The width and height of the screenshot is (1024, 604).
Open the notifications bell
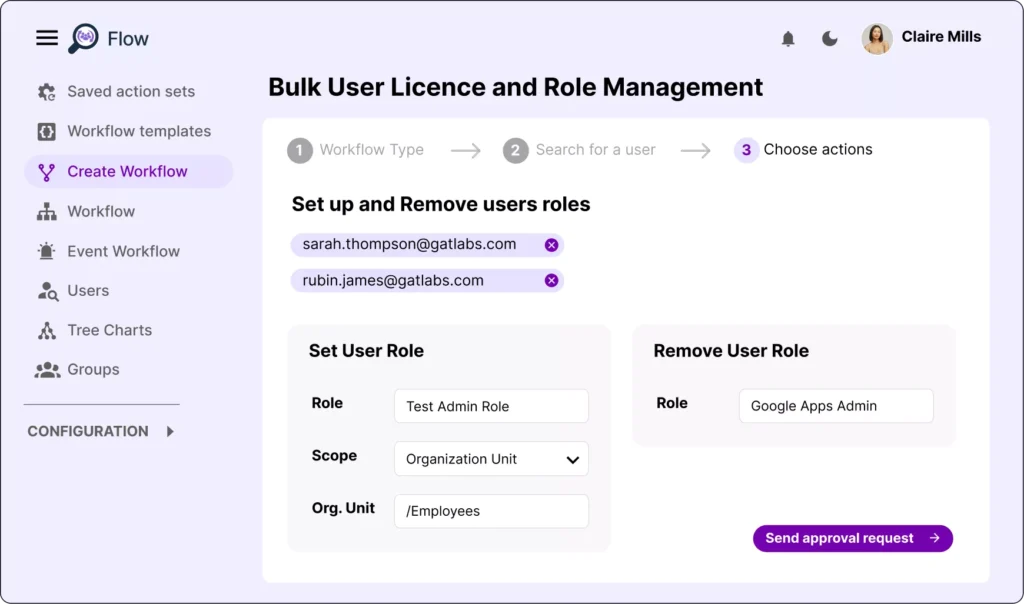(788, 39)
